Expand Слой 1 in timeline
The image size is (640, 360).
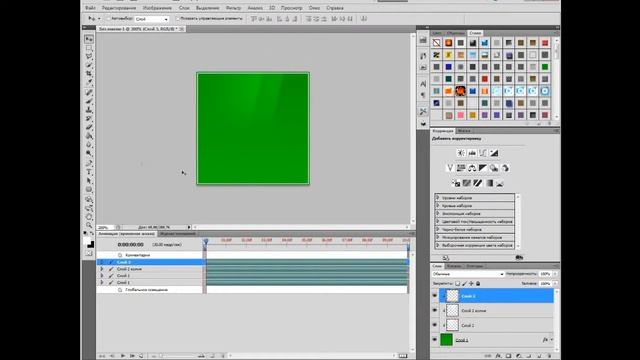pos(102,282)
